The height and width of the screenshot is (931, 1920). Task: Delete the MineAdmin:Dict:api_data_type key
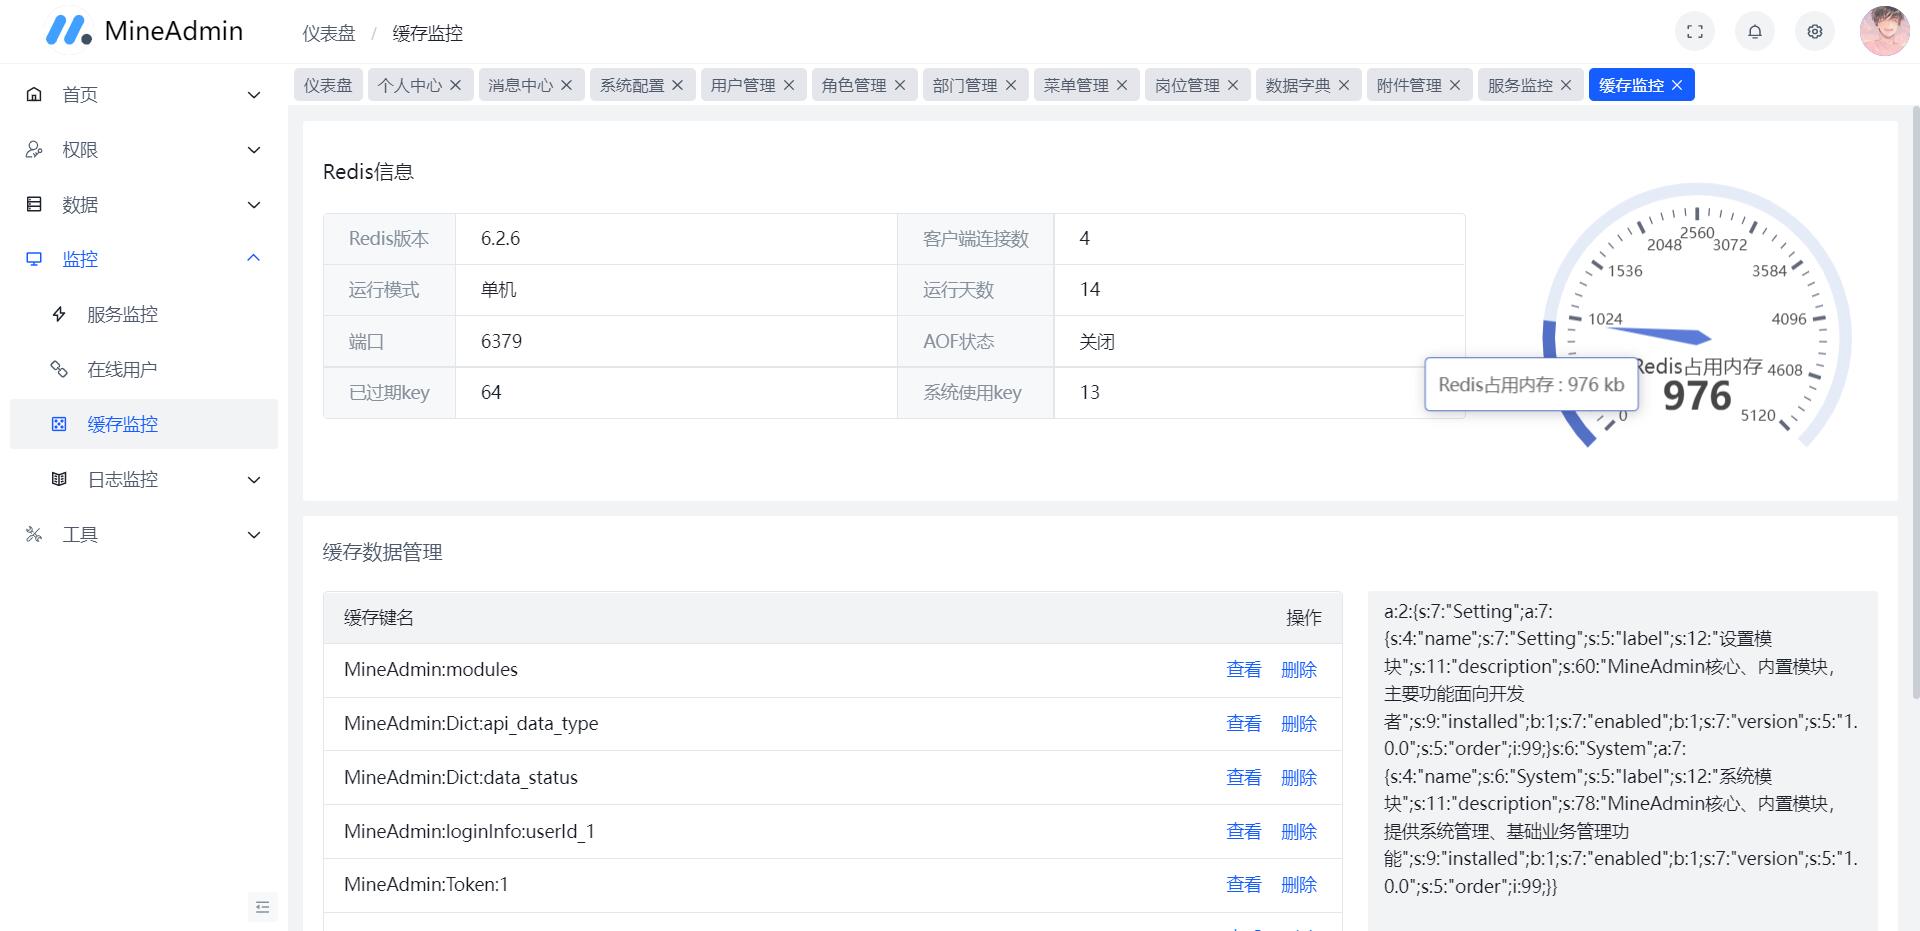[1299, 724]
